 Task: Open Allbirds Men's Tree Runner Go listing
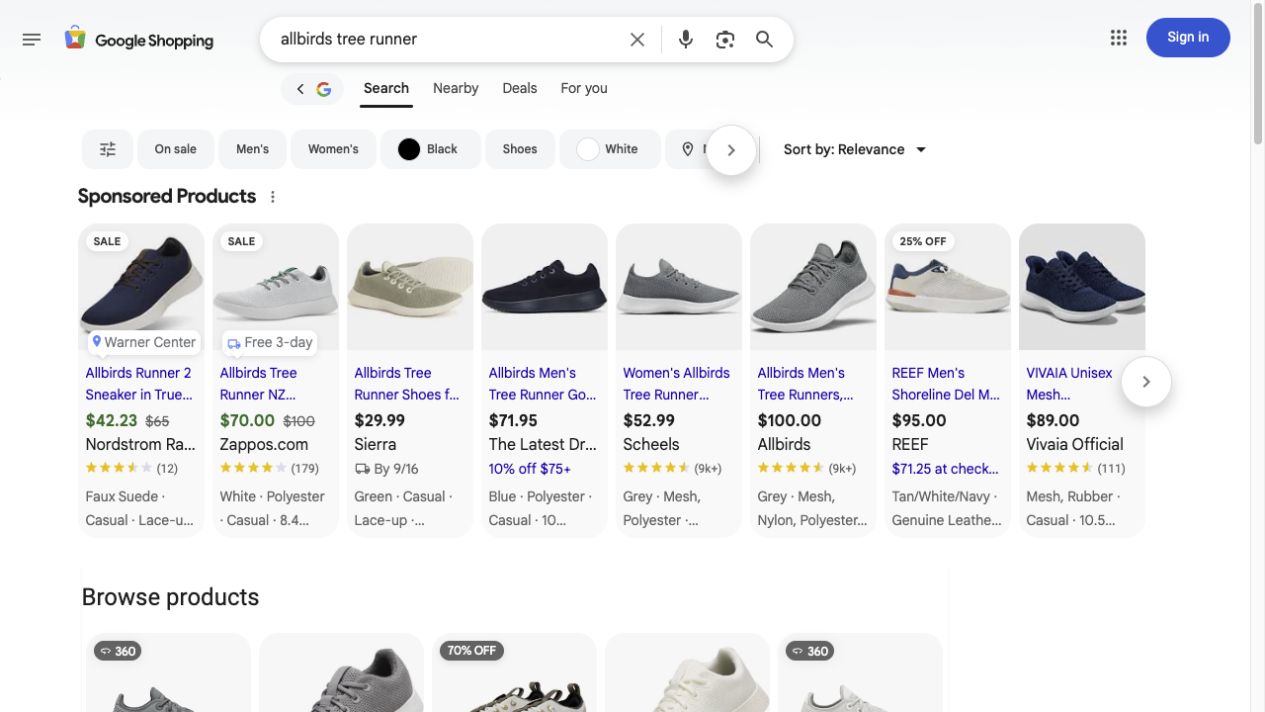pyautogui.click(x=542, y=383)
